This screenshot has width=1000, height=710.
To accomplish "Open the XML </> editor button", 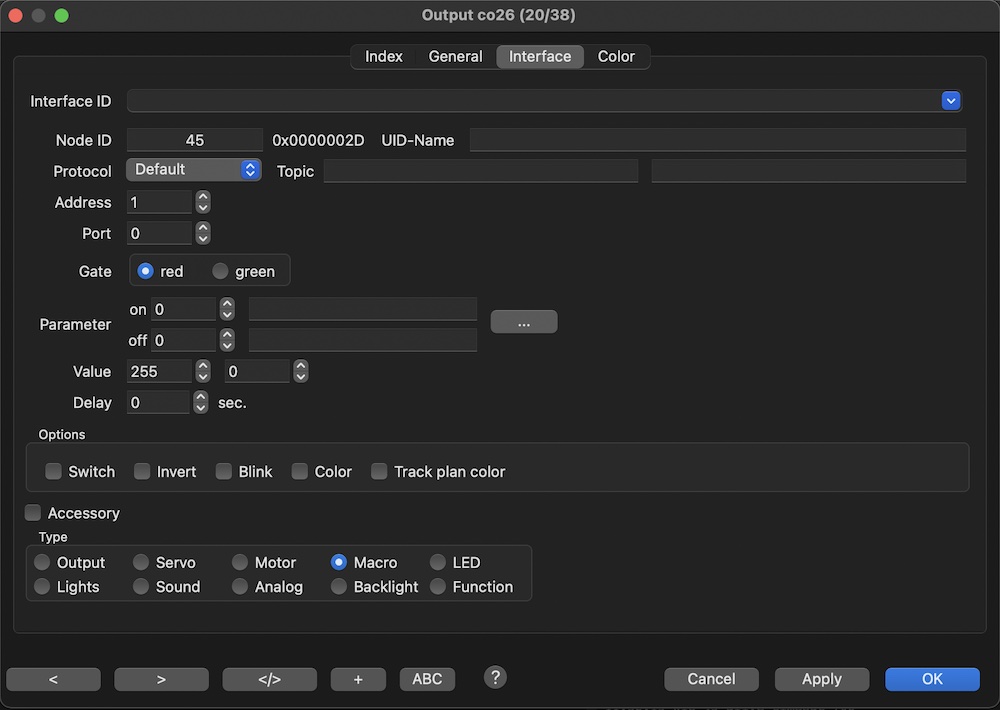I will point(269,679).
